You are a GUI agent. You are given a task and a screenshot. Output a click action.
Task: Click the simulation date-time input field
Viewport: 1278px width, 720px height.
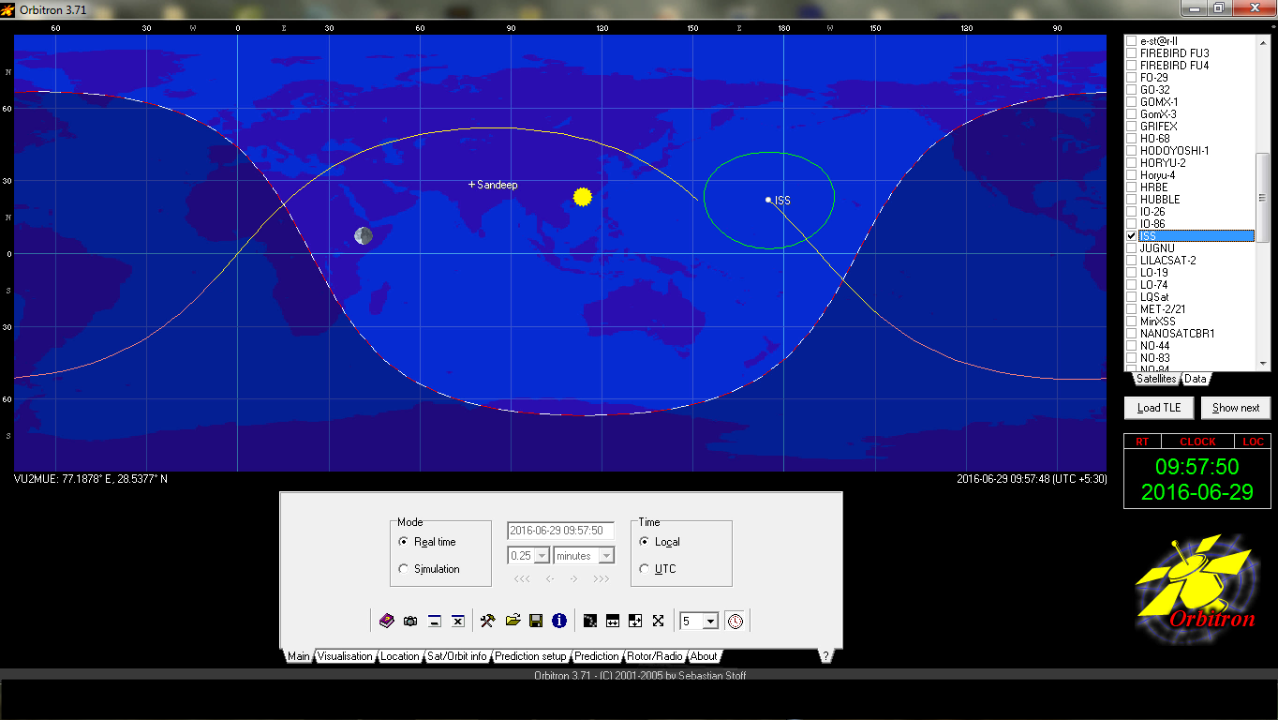(x=561, y=531)
